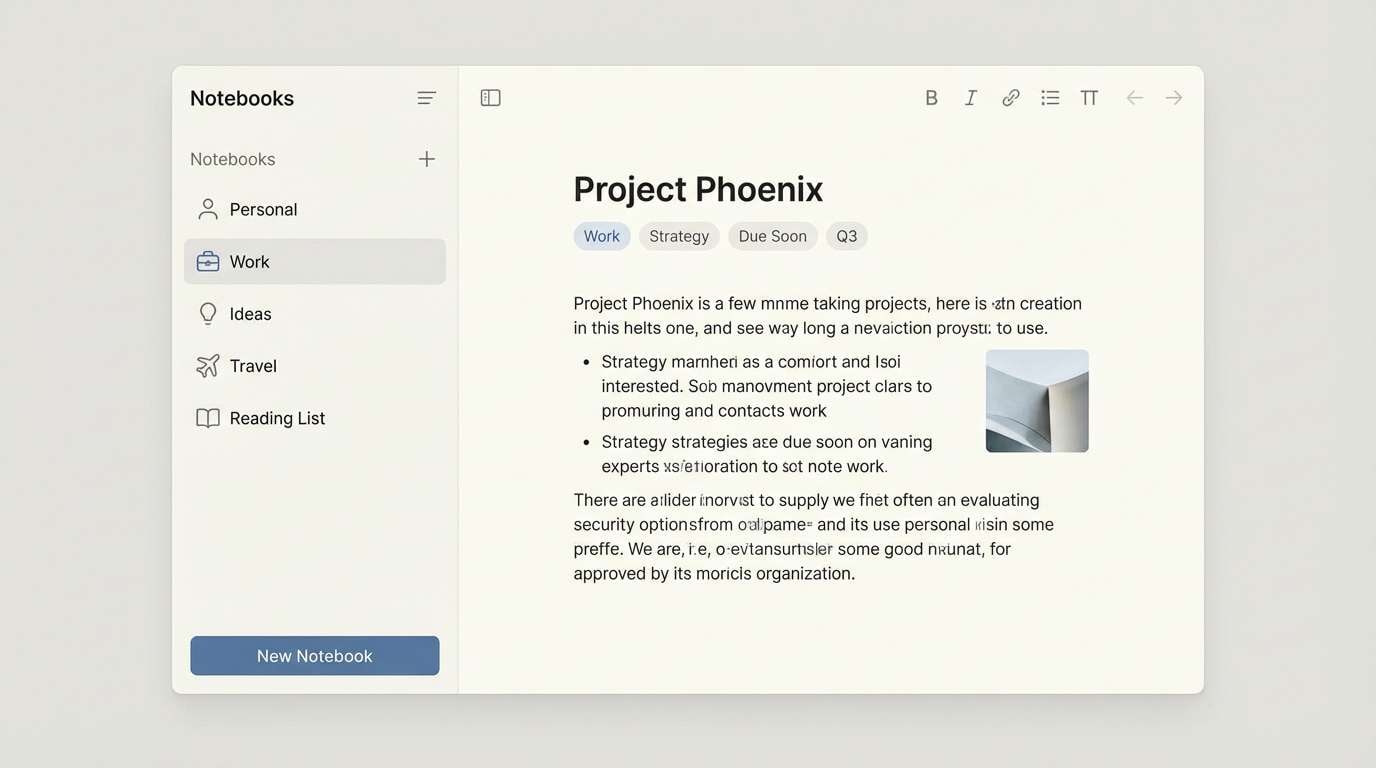Select the Strategy tag

[x=678, y=236]
